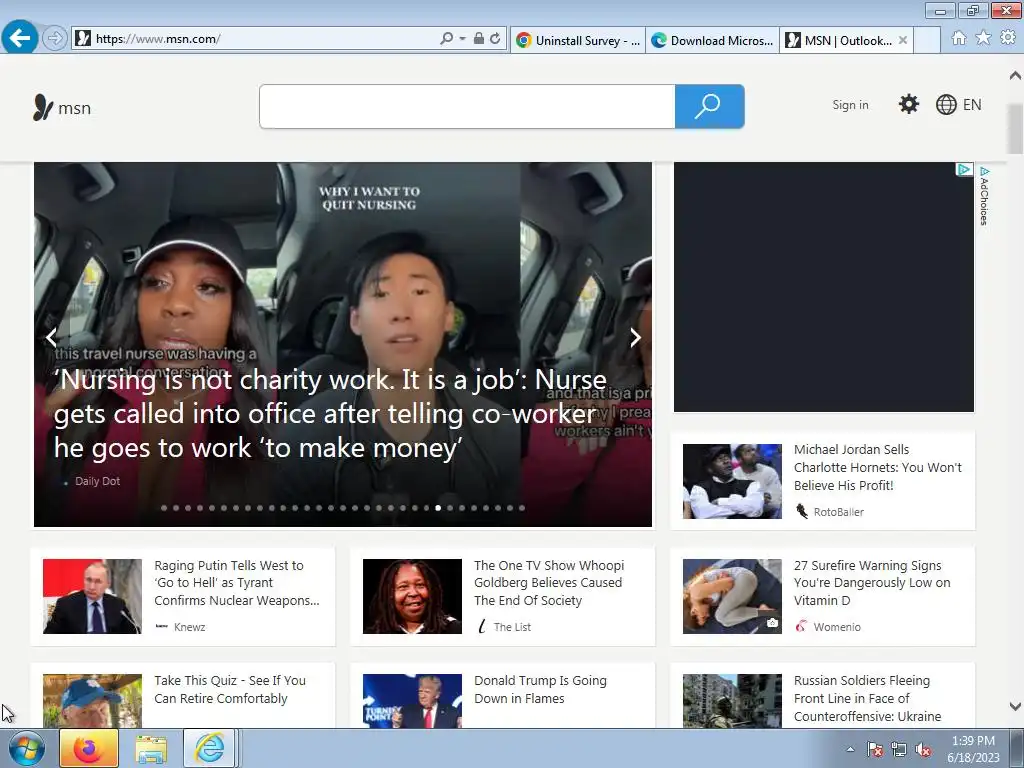
Task: Open the Windows Start menu
Action: point(26,748)
